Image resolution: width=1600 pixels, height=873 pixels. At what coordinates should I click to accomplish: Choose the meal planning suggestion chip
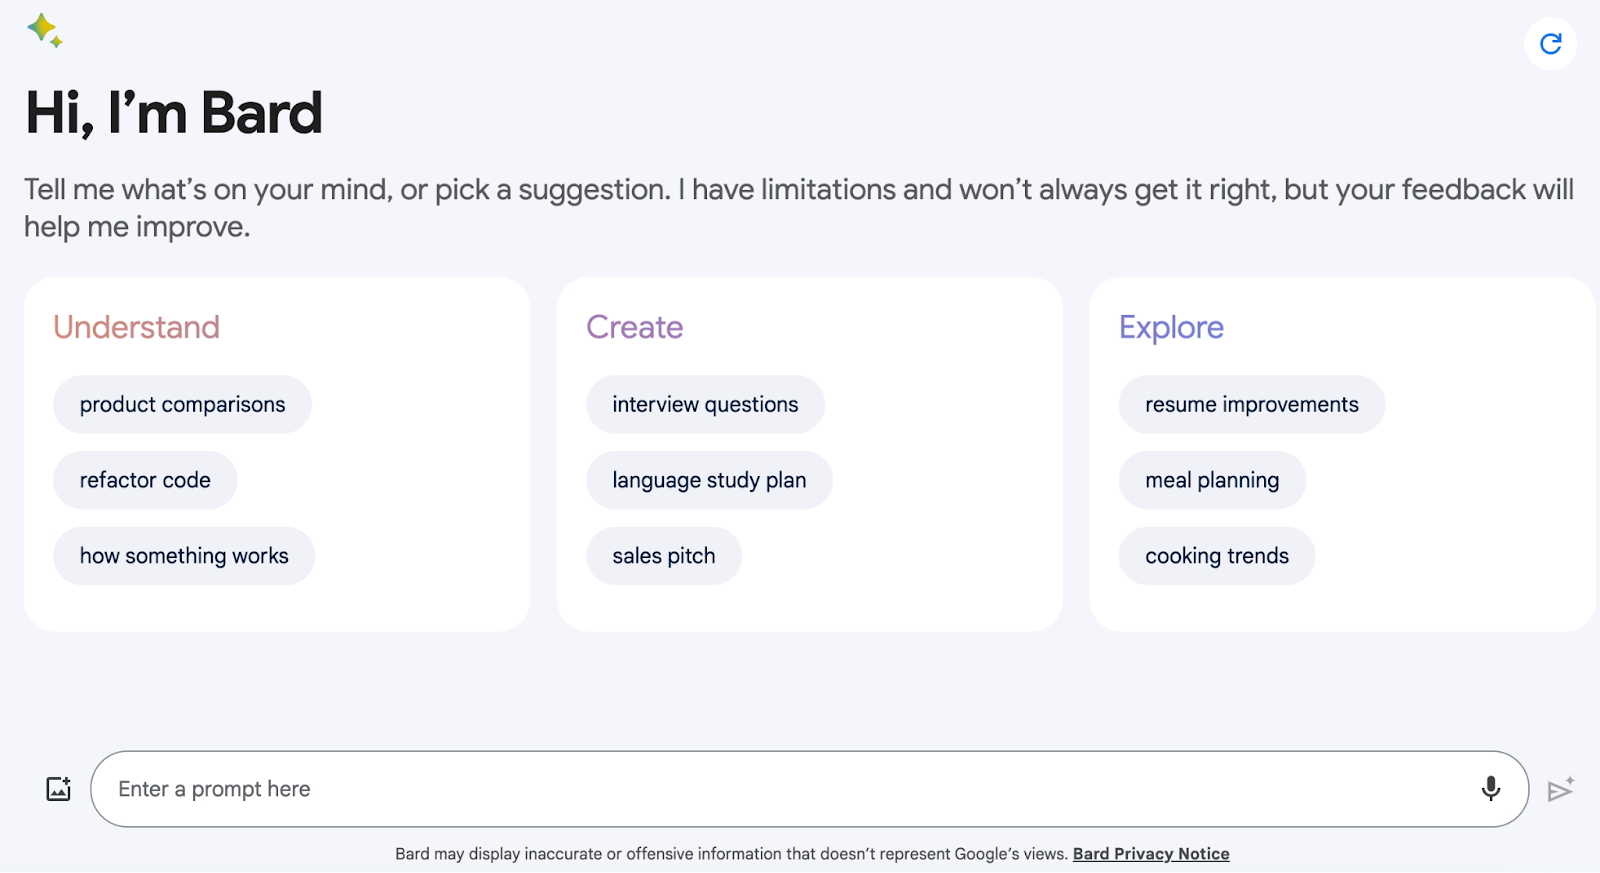(x=1212, y=481)
